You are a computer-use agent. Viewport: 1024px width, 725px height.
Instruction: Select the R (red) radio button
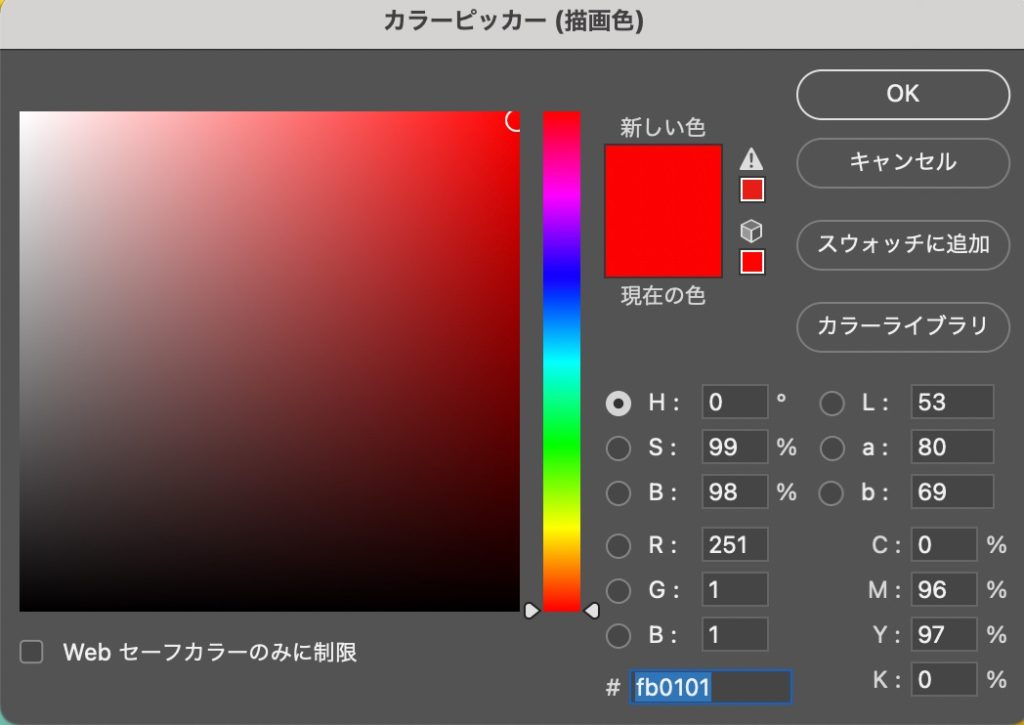click(x=618, y=545)
